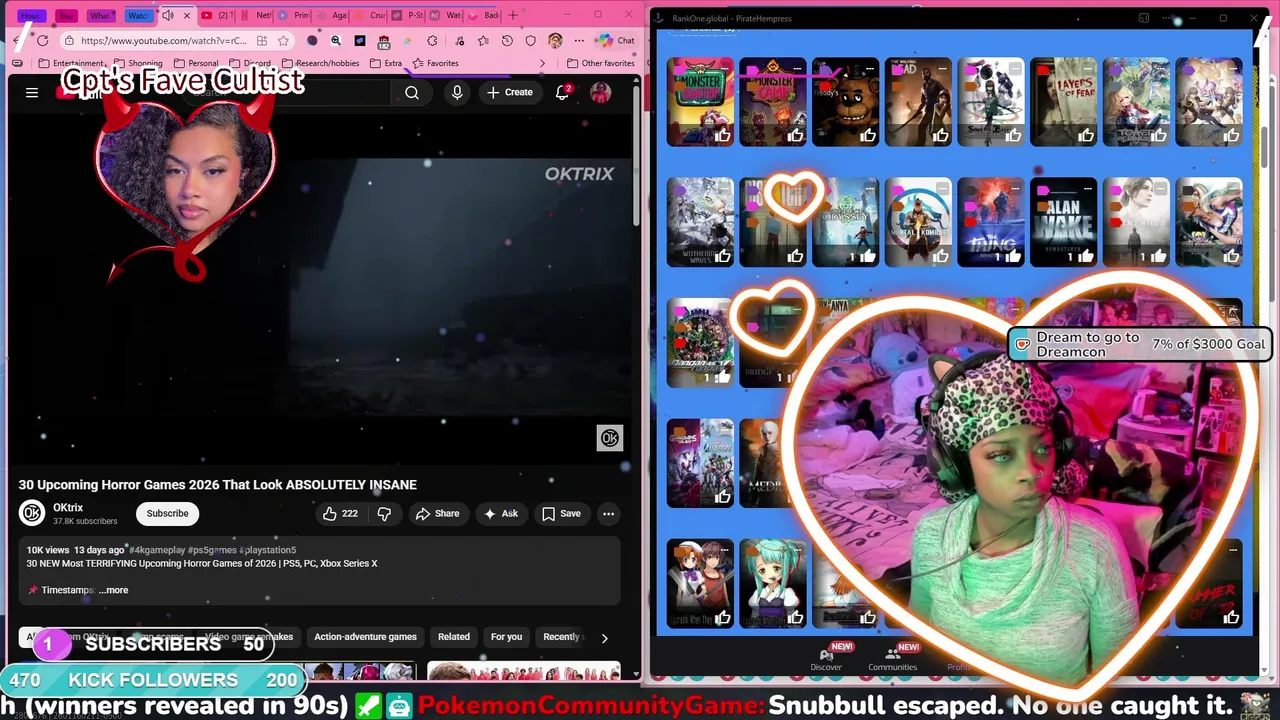This screenshot has height=720, width=1280.
Task: Expand the bookmarks bar overflow chevron
Action: tap(542, 63)
